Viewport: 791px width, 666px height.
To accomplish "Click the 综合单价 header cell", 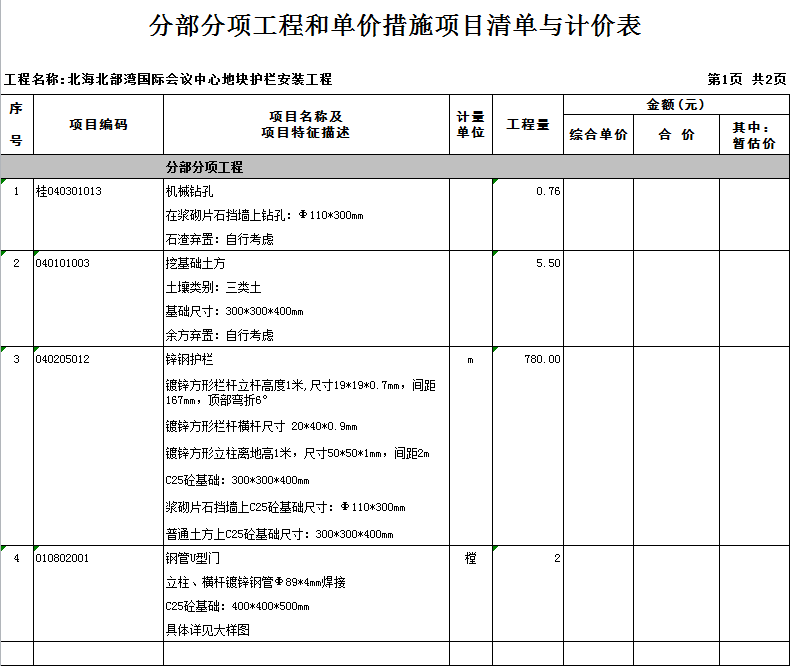I will pos(598,135).
